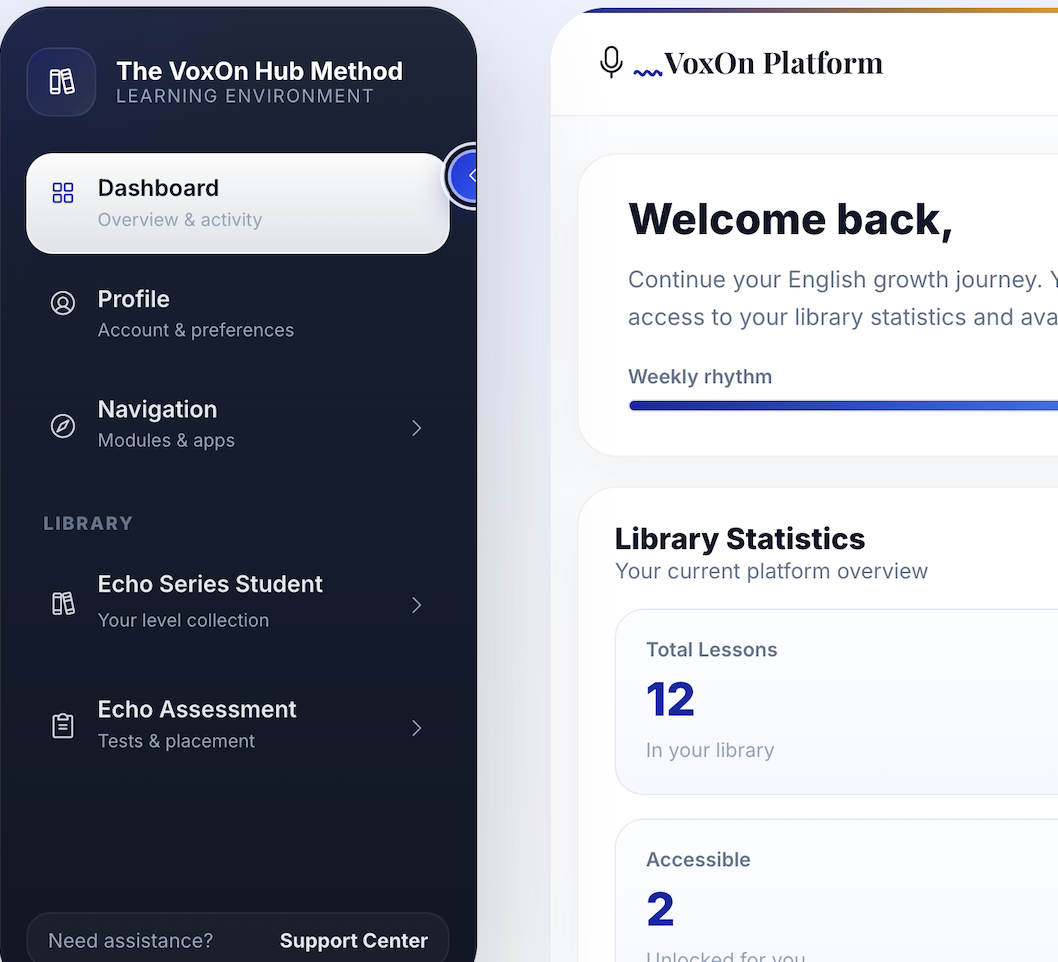
Task: Expand the Echo Series Student chevron
Action: (416, 605)
